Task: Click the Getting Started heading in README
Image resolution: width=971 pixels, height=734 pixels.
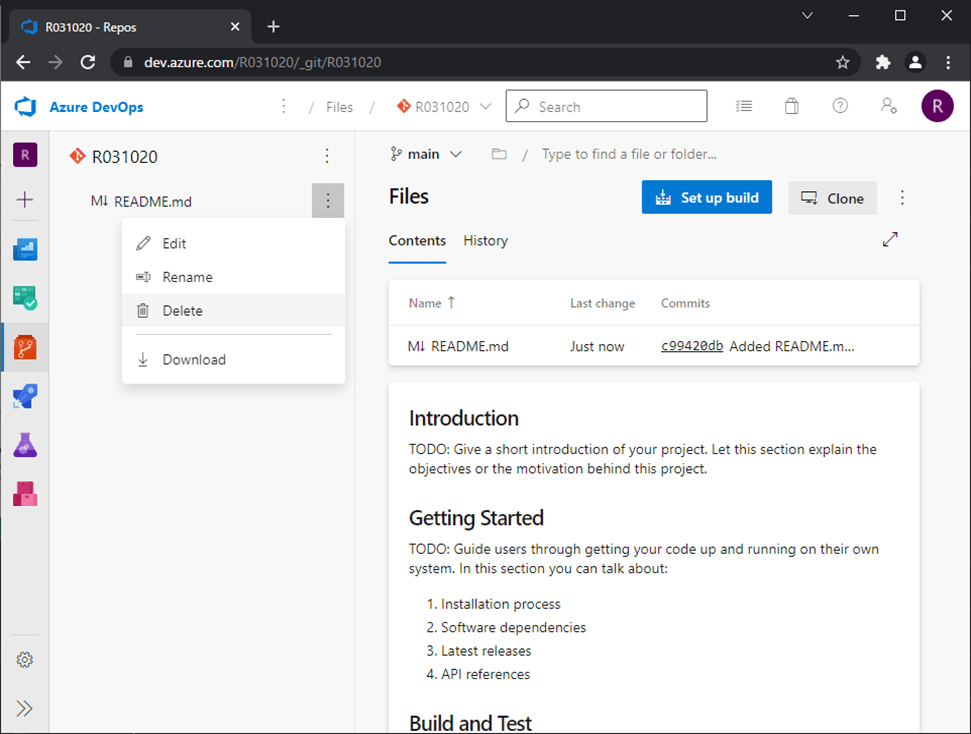Action: [x=476, y=518]
